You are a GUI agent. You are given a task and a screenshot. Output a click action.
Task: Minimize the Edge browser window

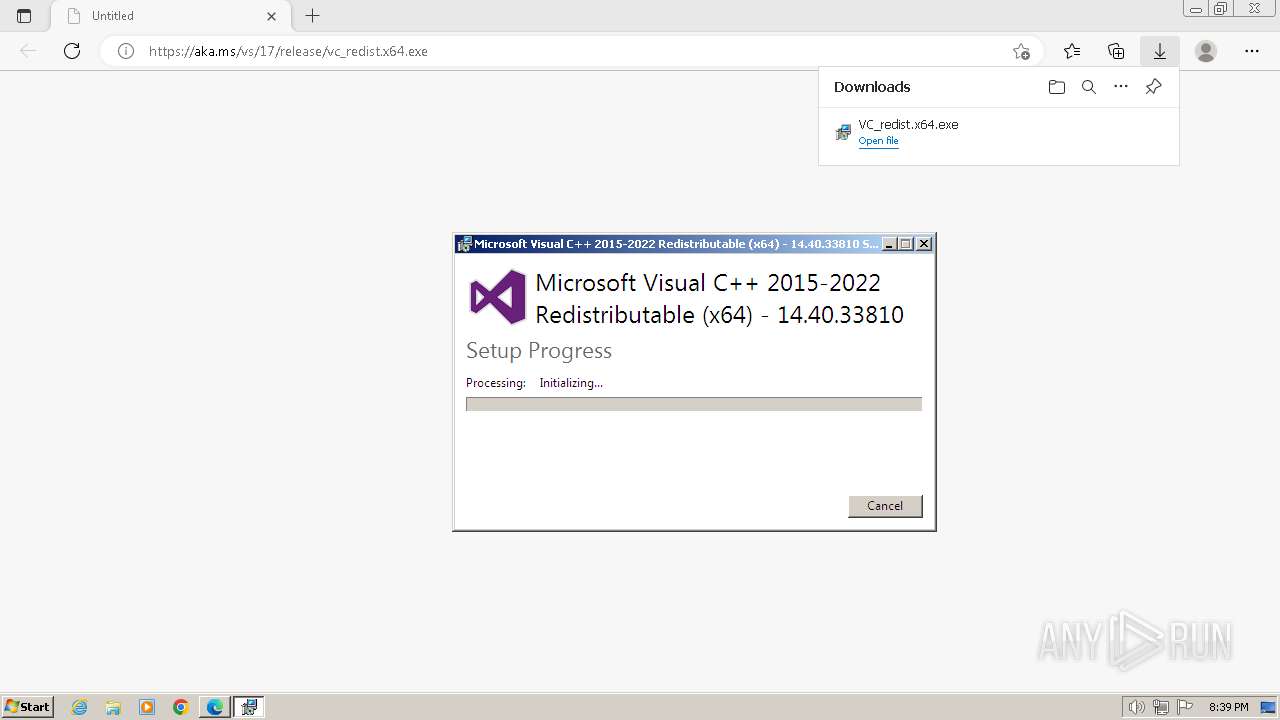(x=1195, y=9)
